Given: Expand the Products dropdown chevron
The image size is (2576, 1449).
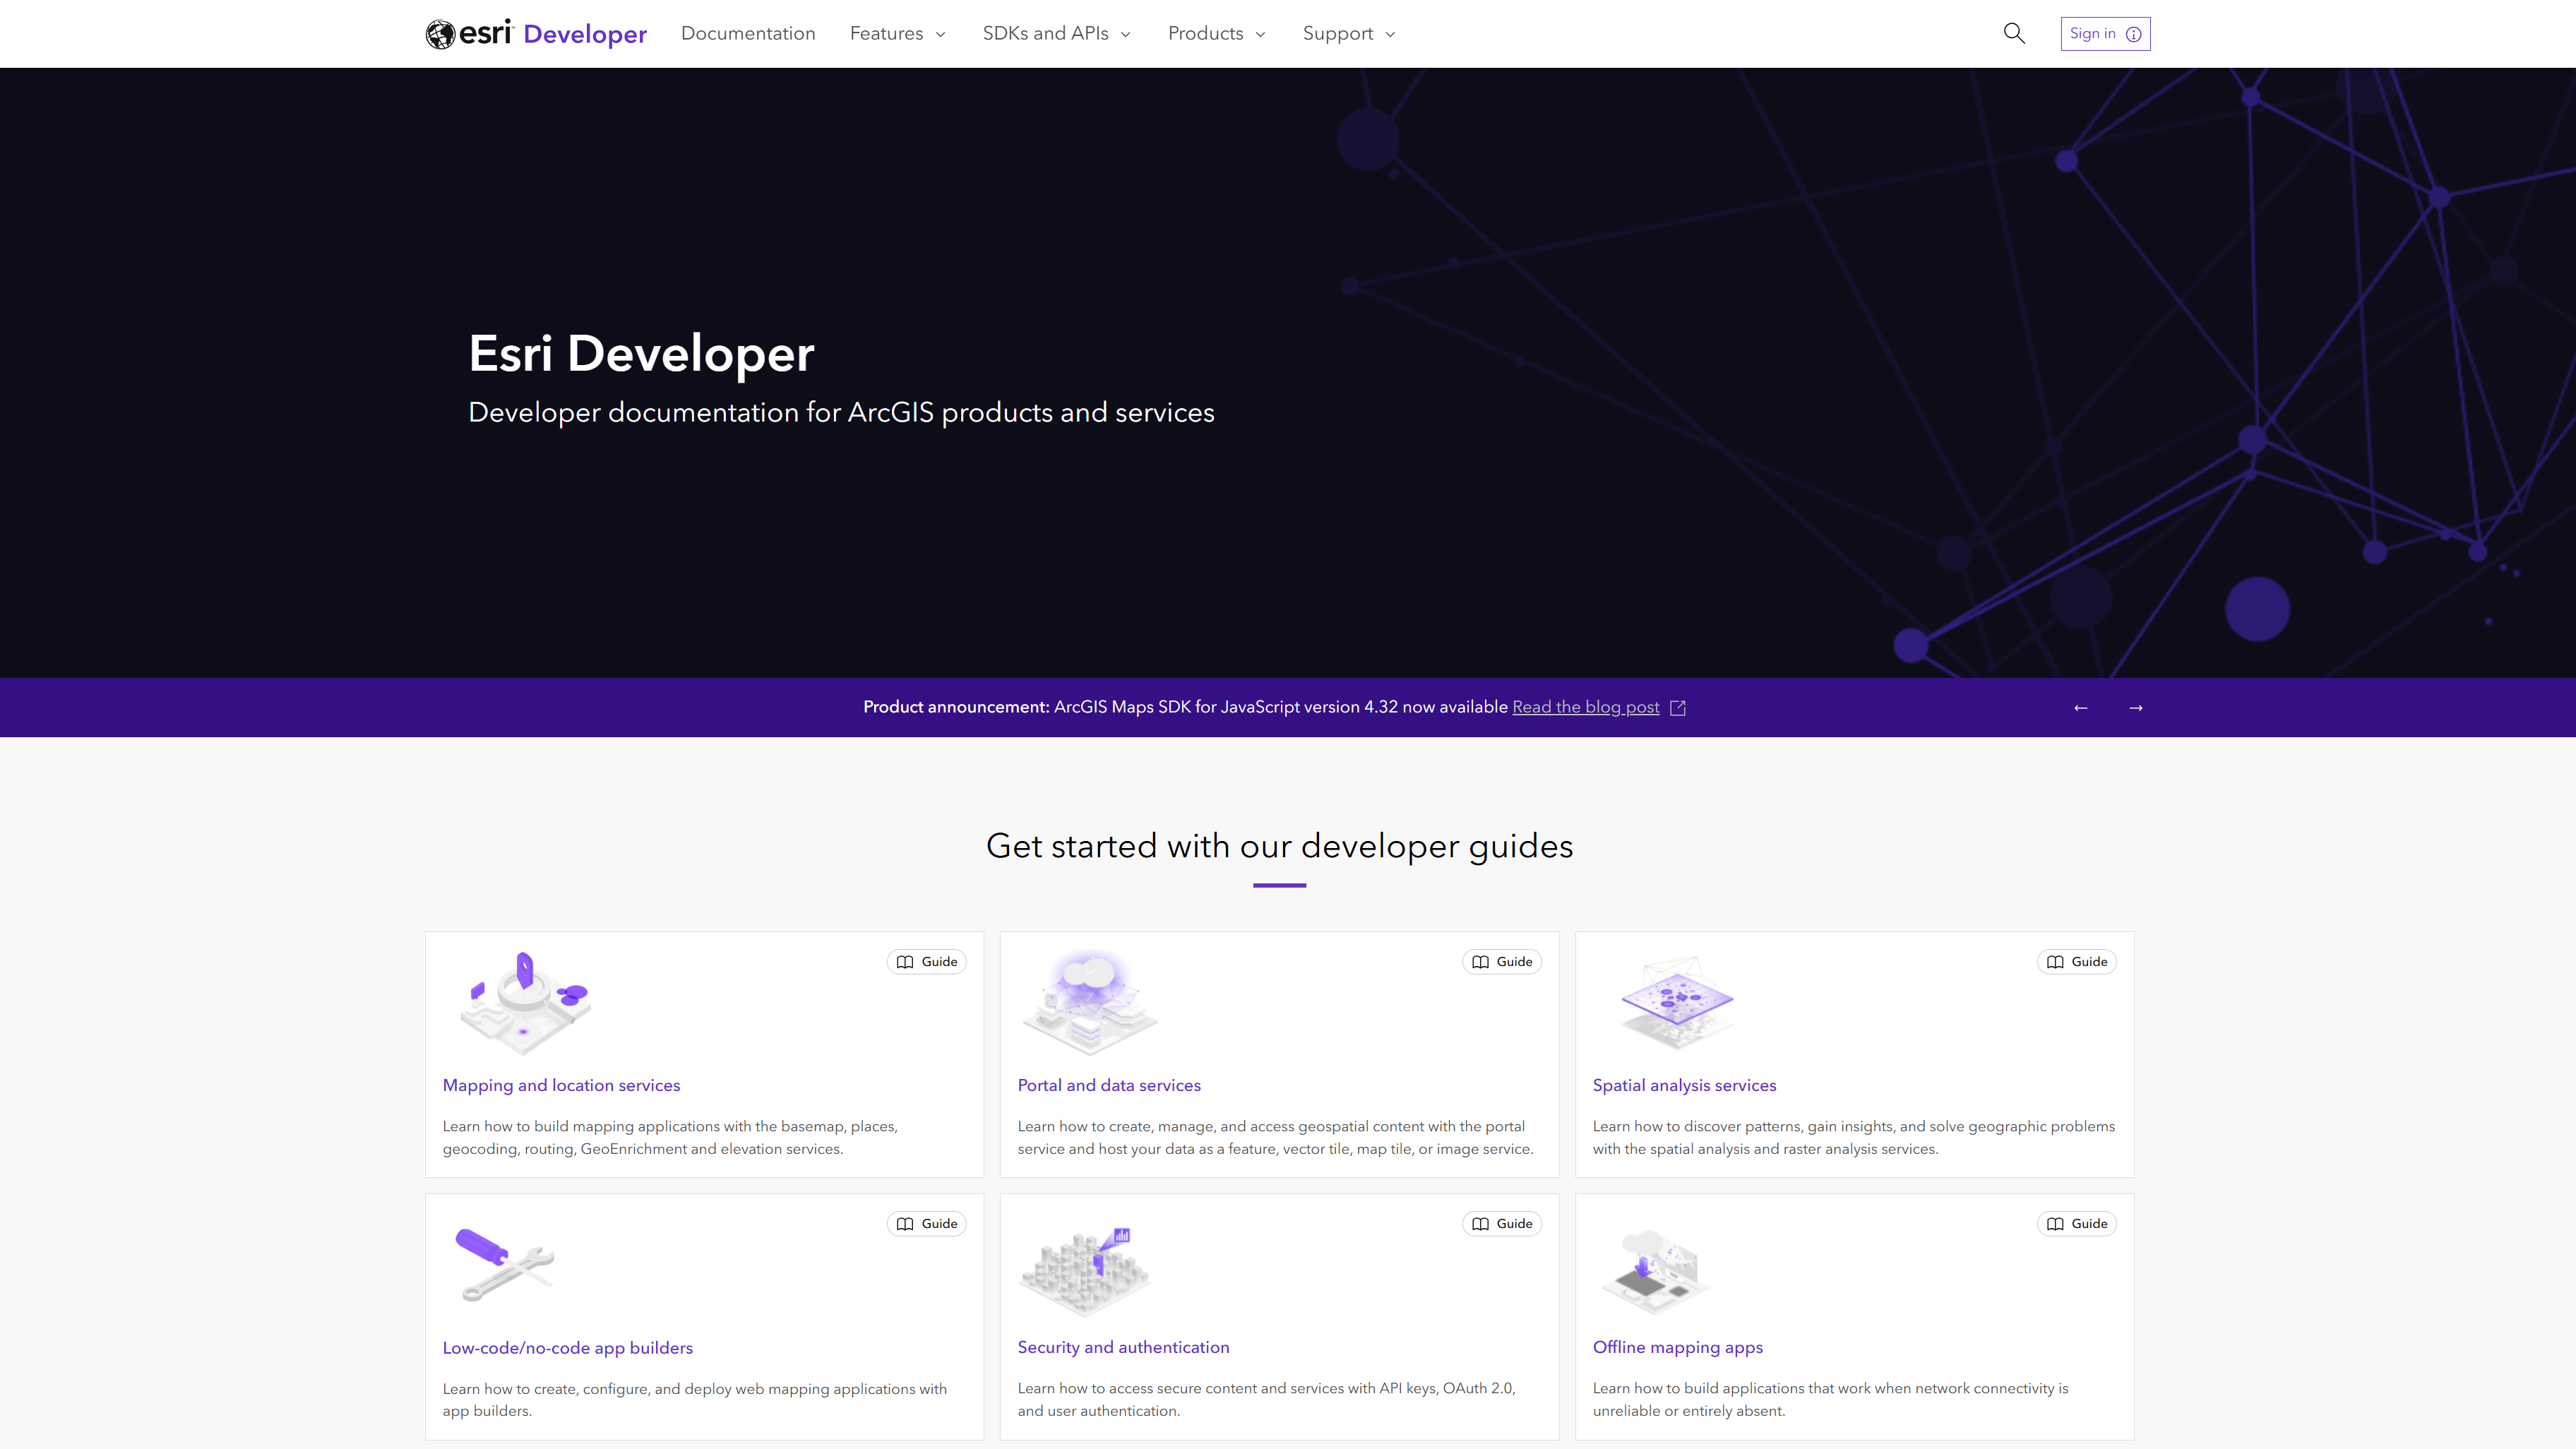Looking at the screenshot, I should 1260,35.
